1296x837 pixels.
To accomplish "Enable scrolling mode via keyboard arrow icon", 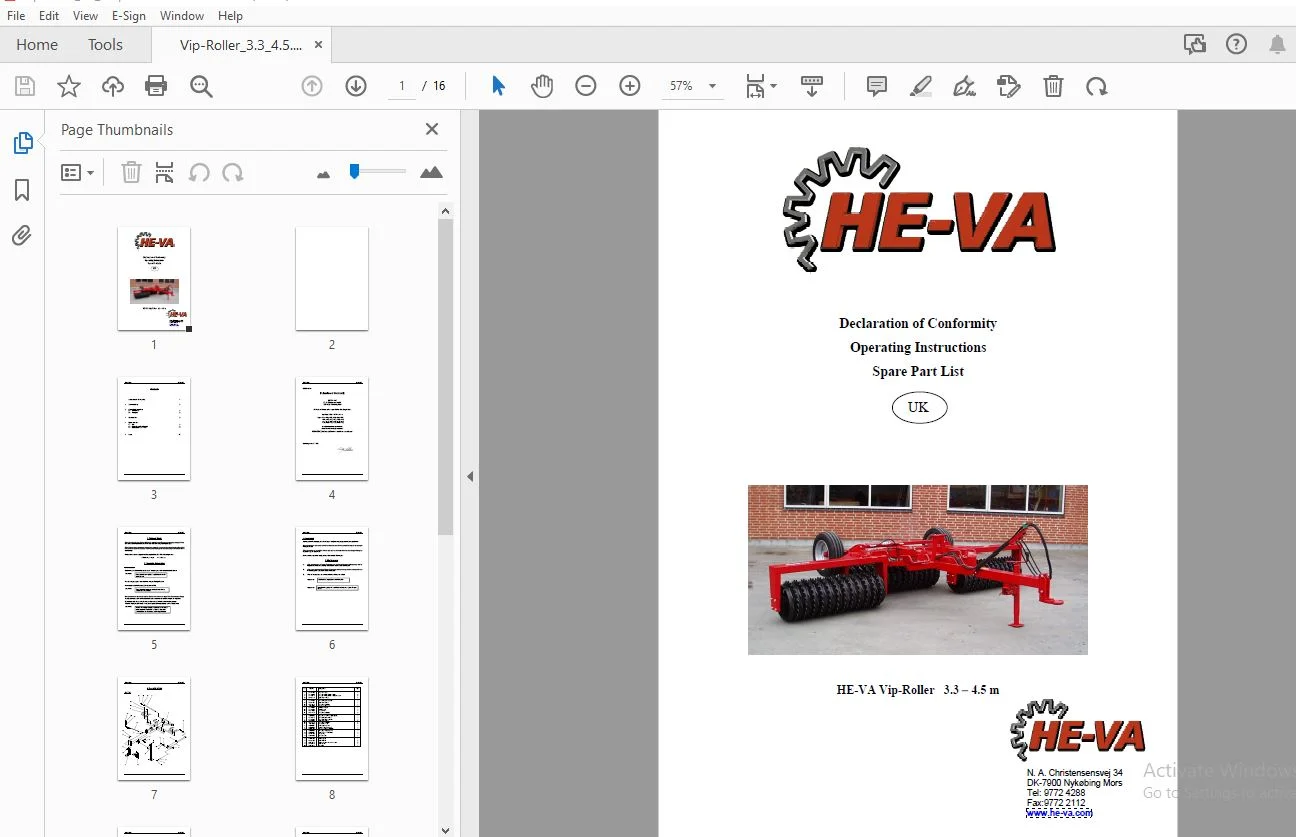I will tap(812, 86).
